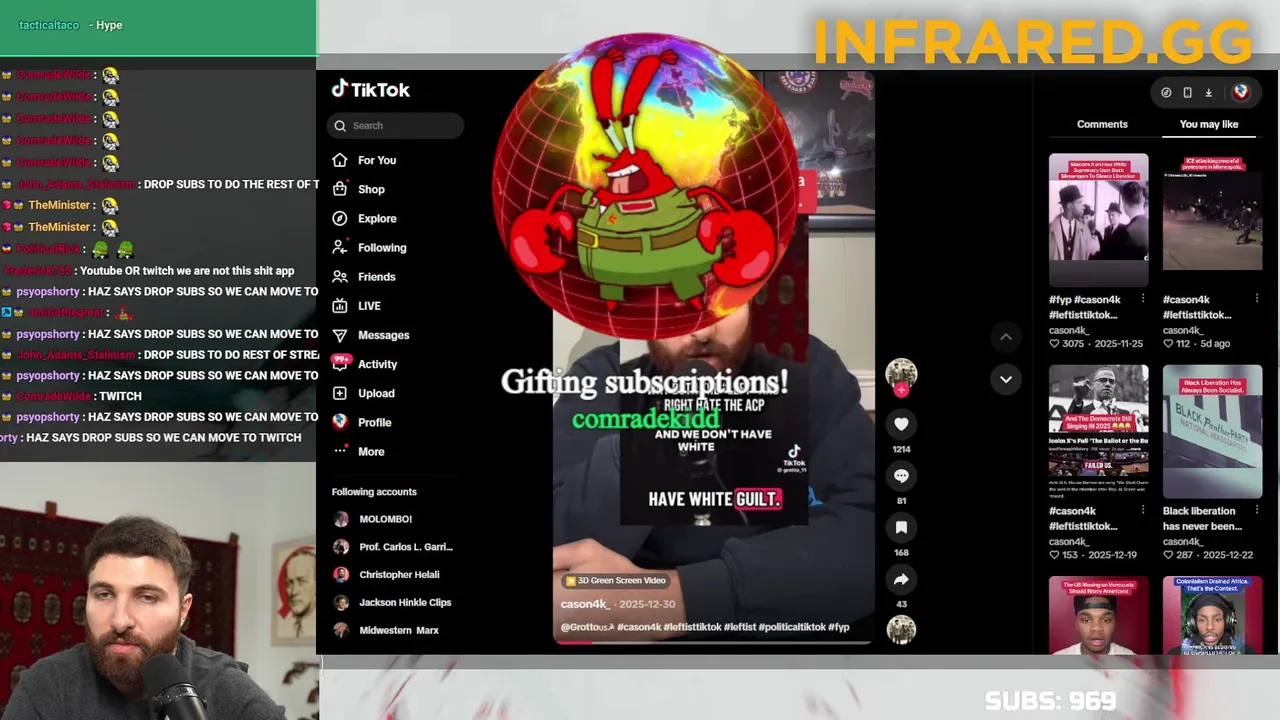Click the sound disc avatar icon
1280x720 pixels.
click(901, 629)
